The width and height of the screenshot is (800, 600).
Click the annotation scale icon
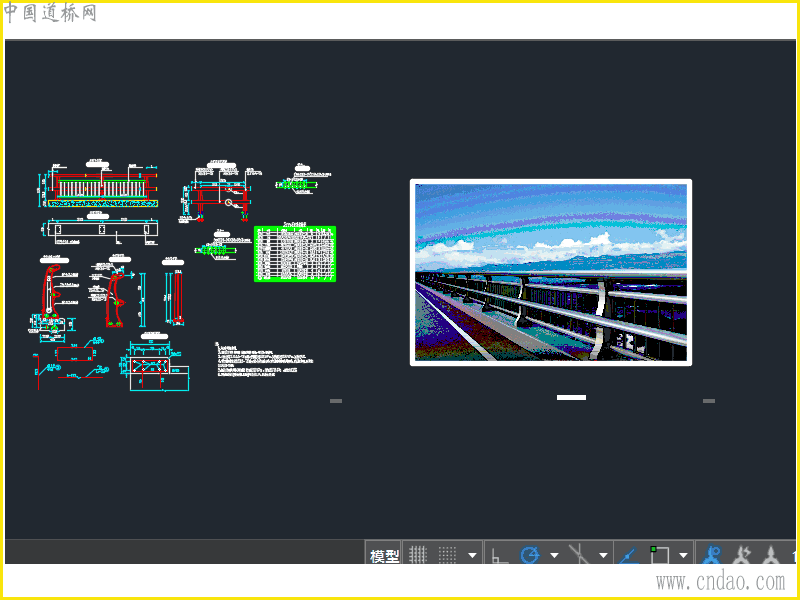coord(771,555)
